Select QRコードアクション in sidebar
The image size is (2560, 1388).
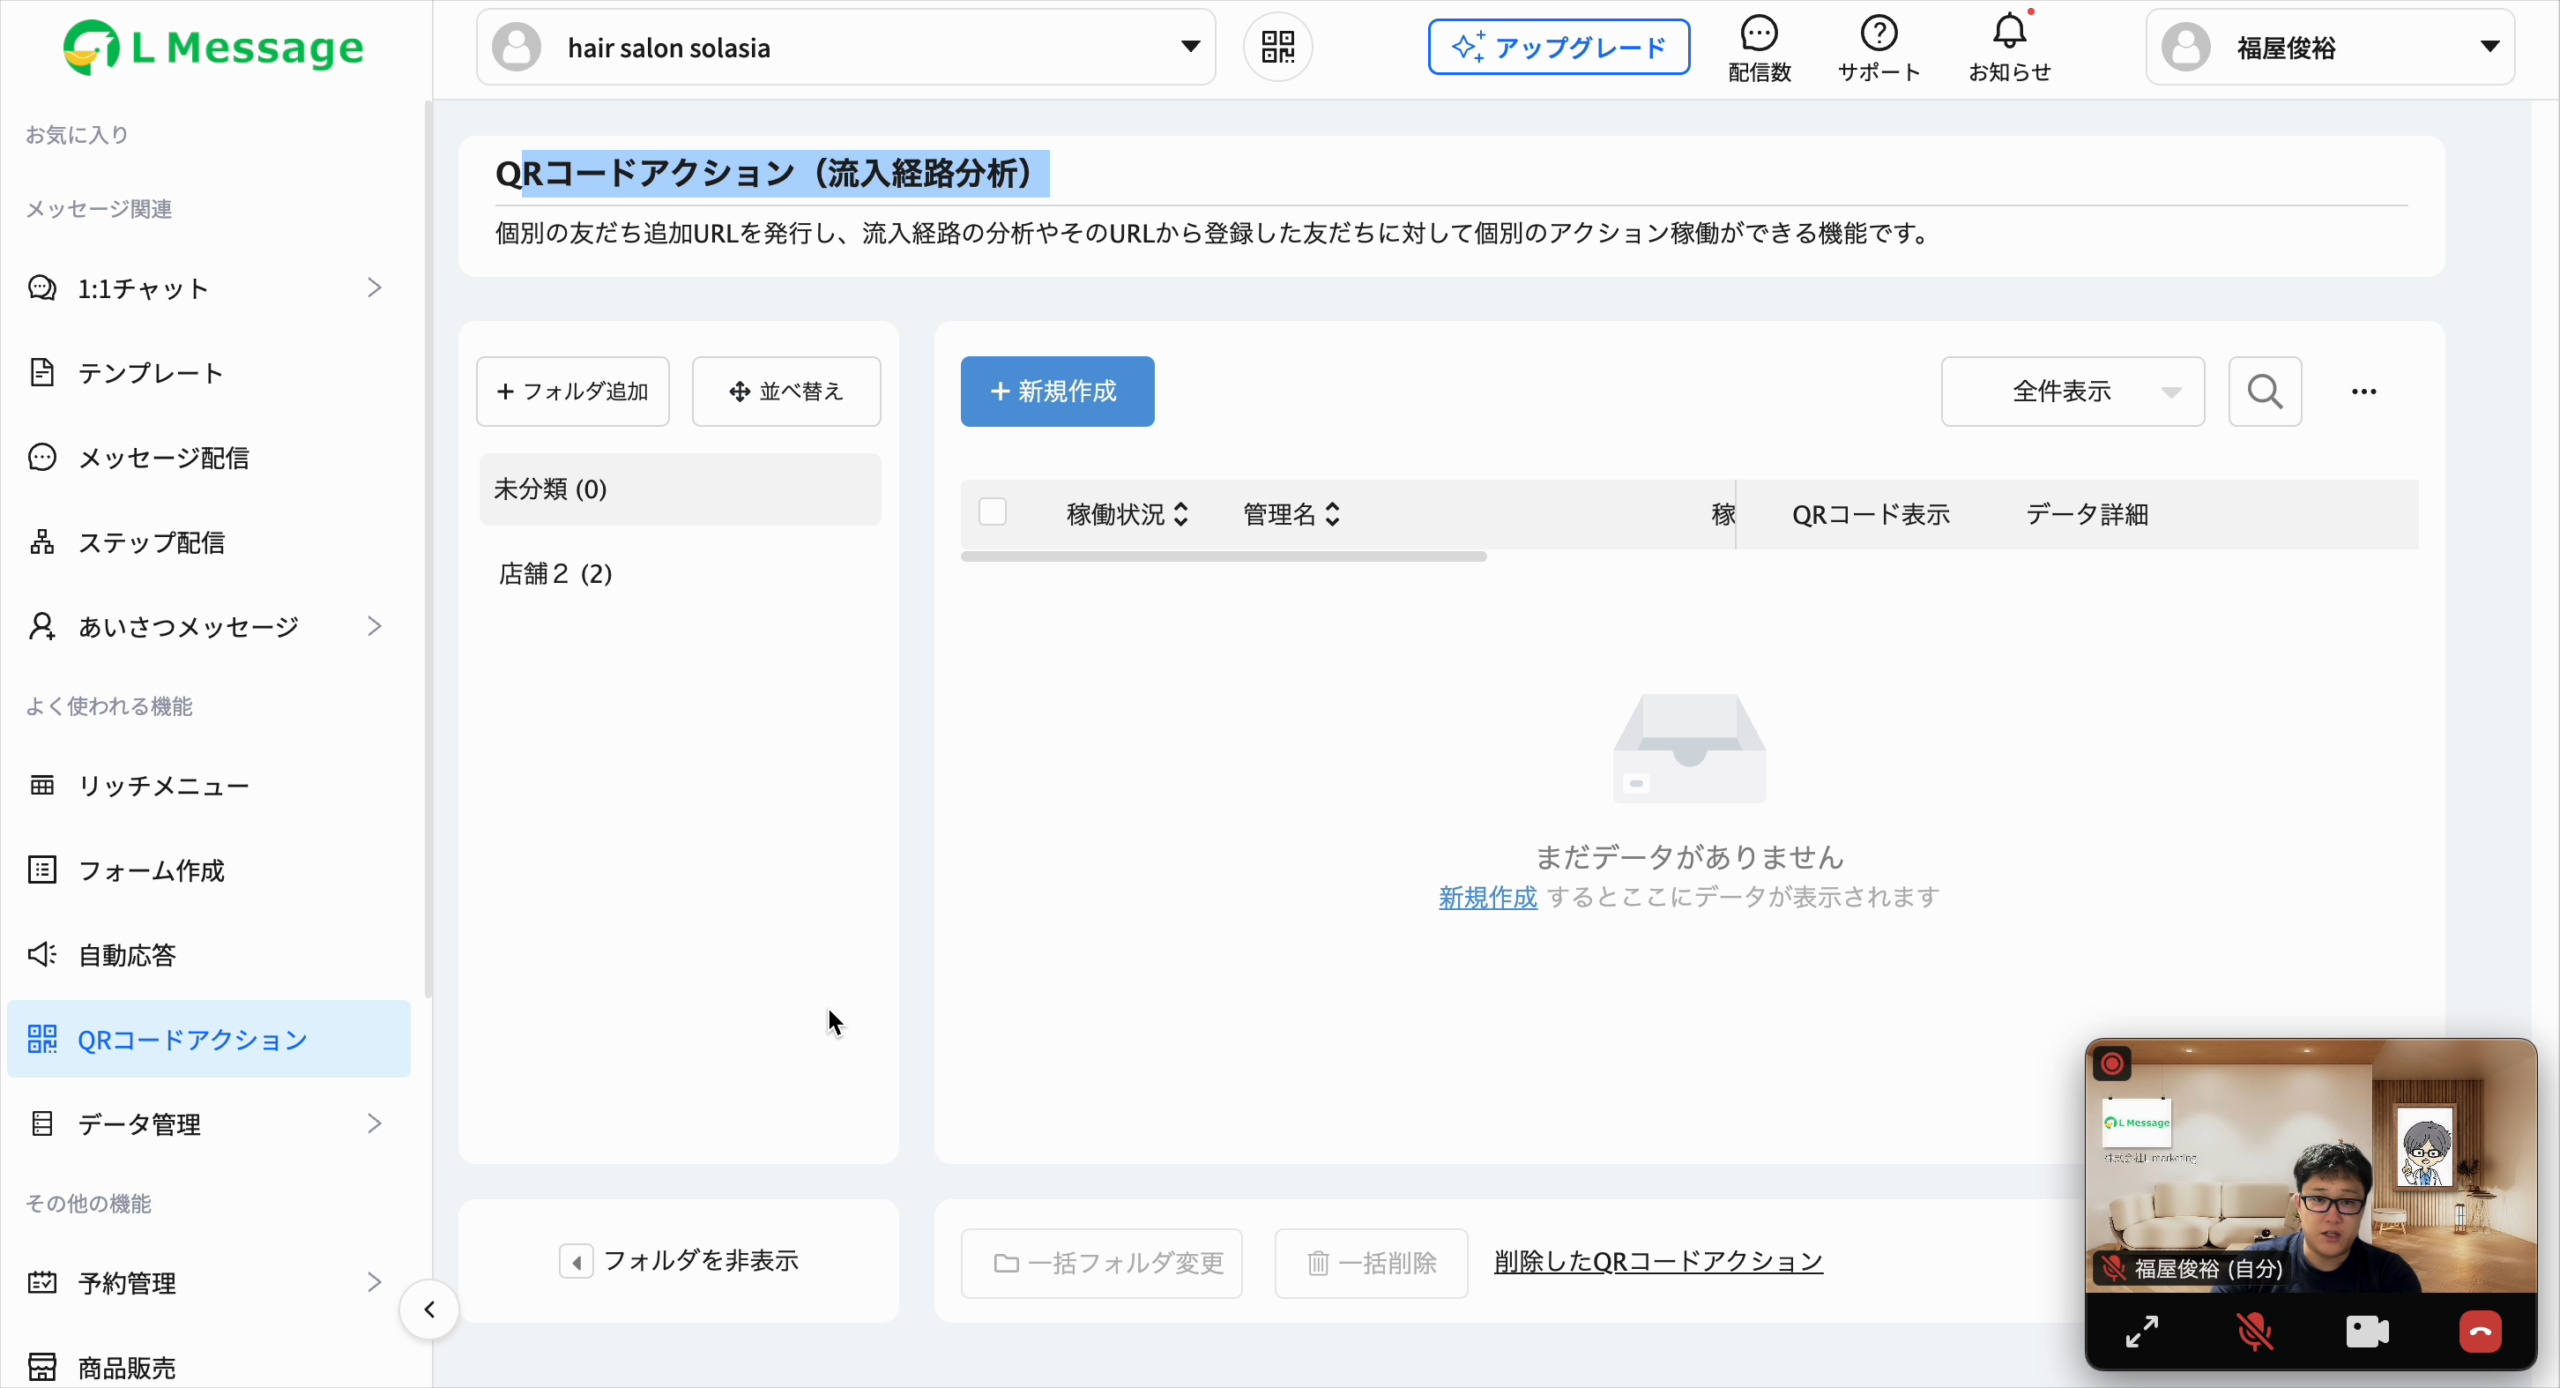tap(208, 1039)
